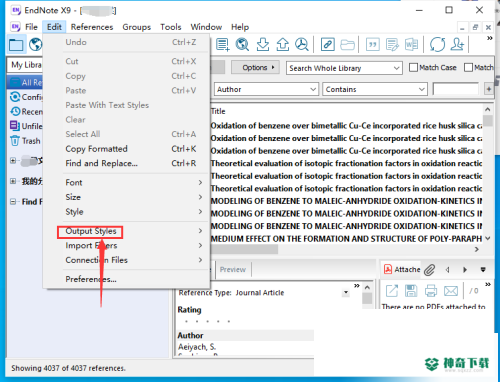Click the Attach File paperclip icon

coord(430,270)
